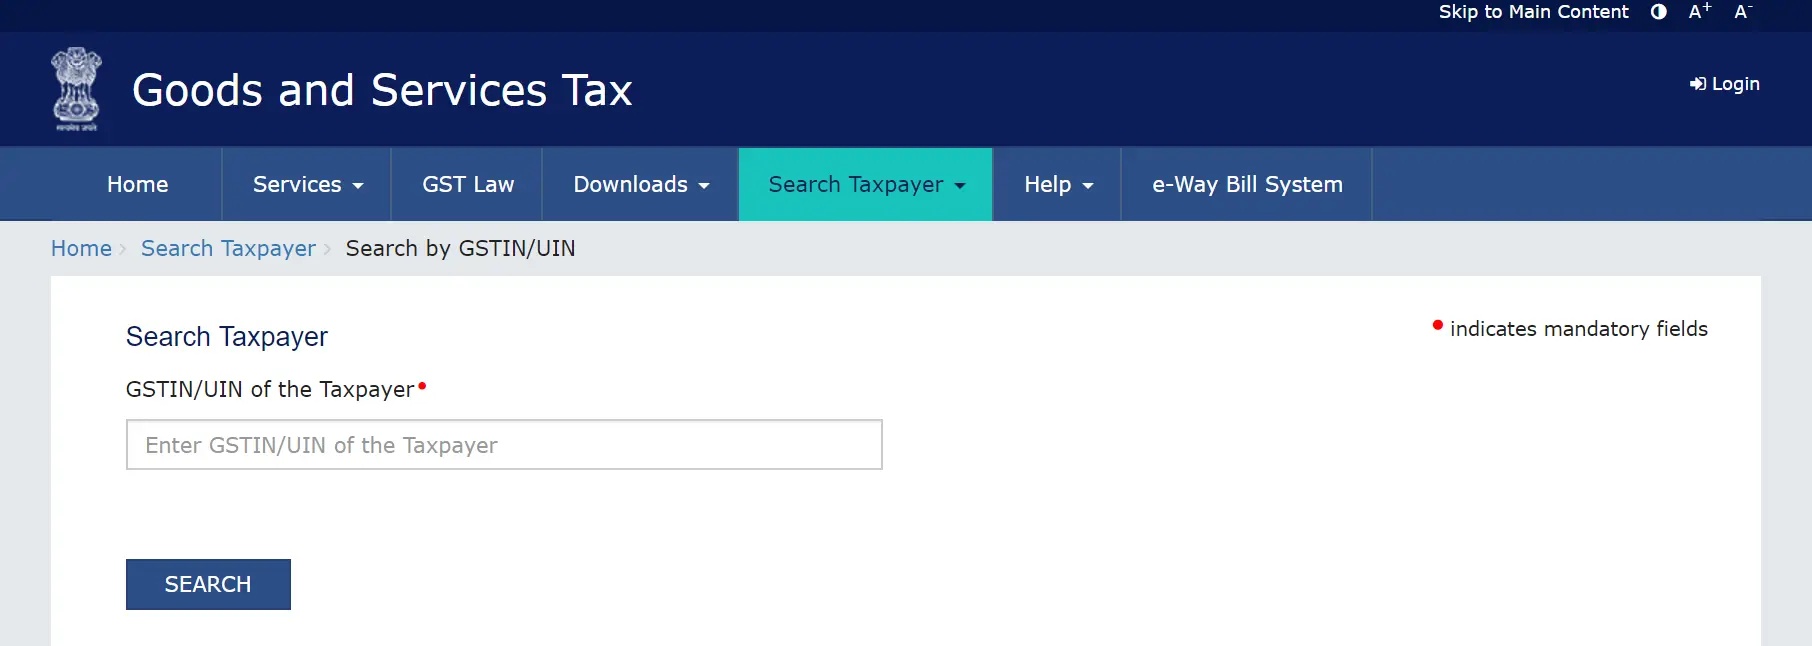Expand the Search Taxpayer navigation dropdown
The width and height of the screenshot is (1812, 646).
coord(865,184)
